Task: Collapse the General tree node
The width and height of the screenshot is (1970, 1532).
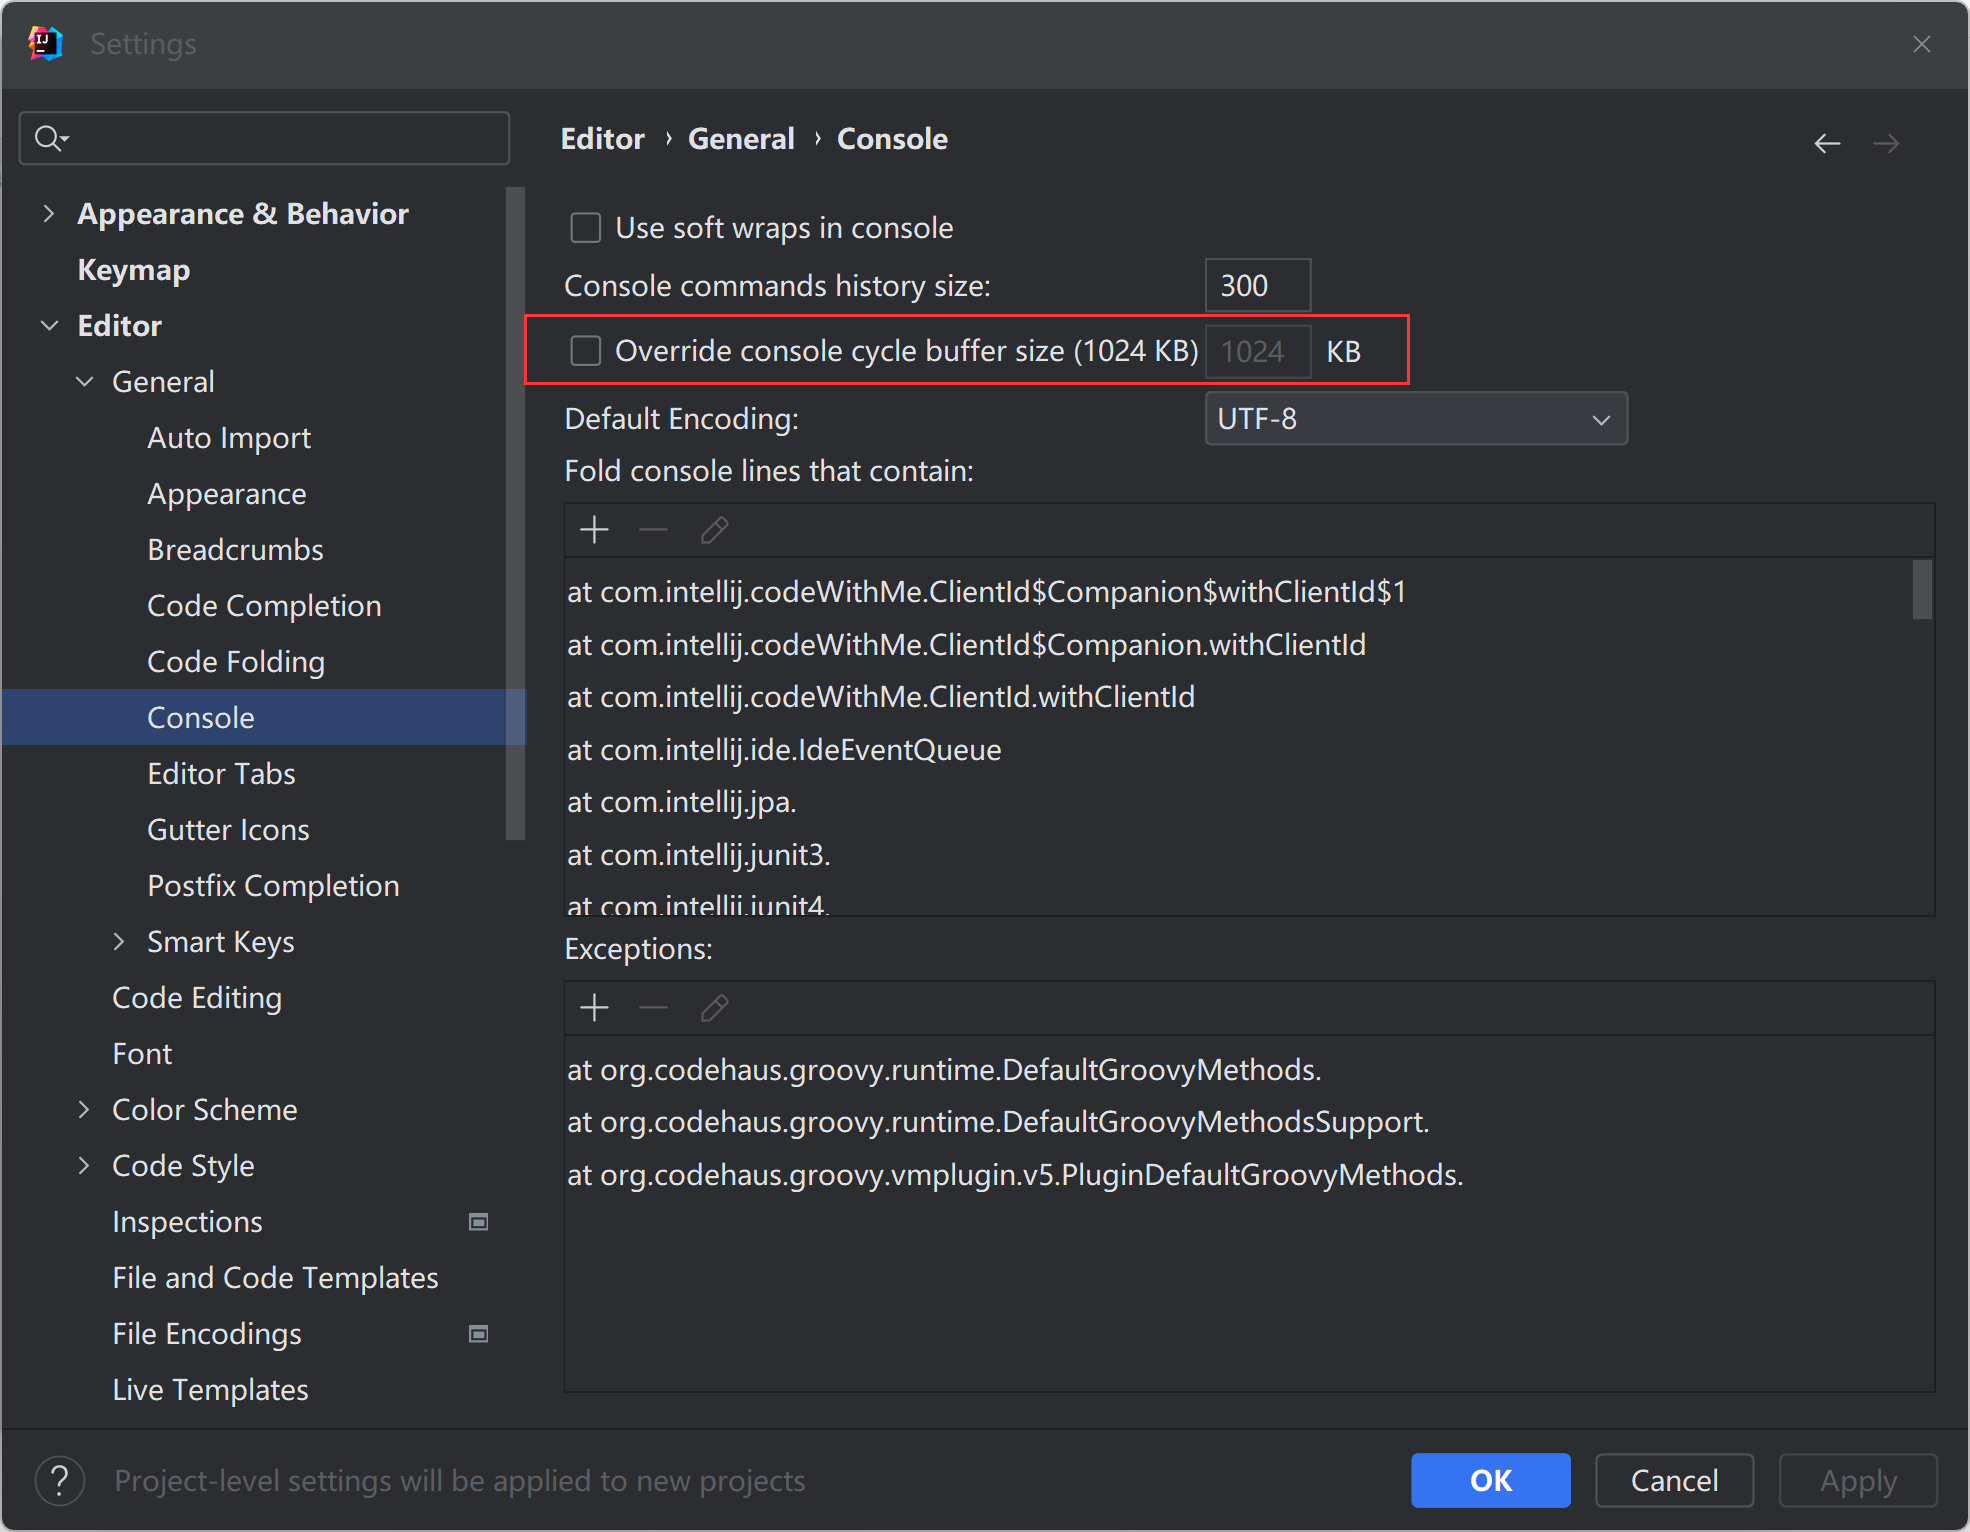Action: [x=85, y=382]
